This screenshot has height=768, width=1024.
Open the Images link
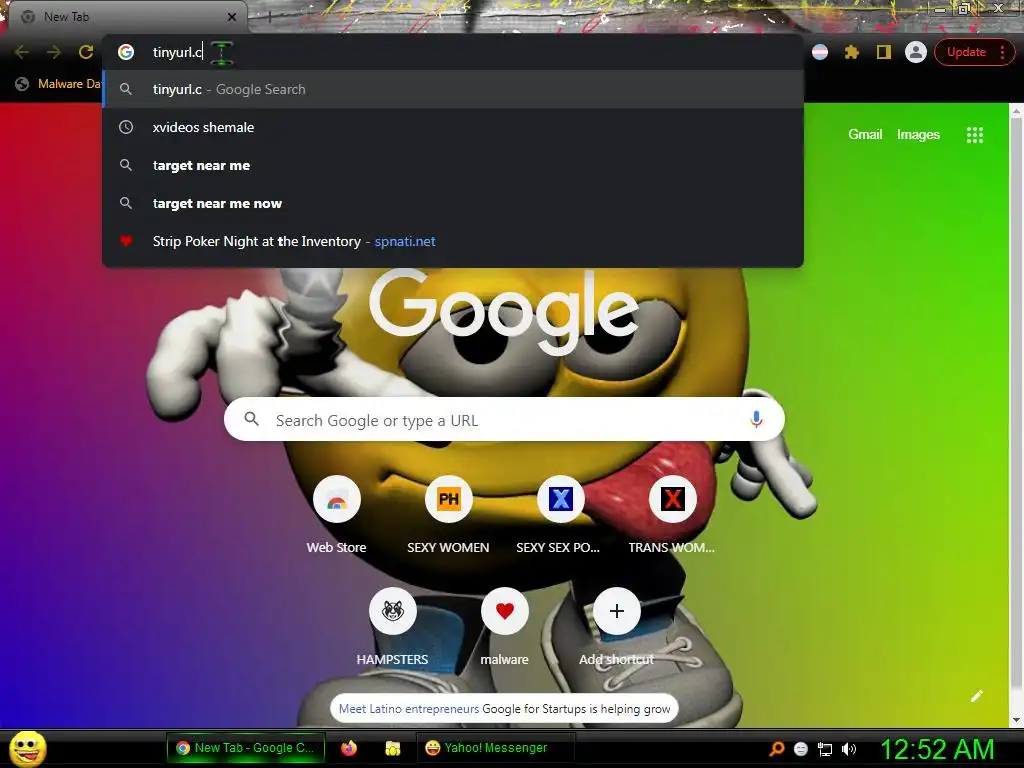(x=918, y=135)
